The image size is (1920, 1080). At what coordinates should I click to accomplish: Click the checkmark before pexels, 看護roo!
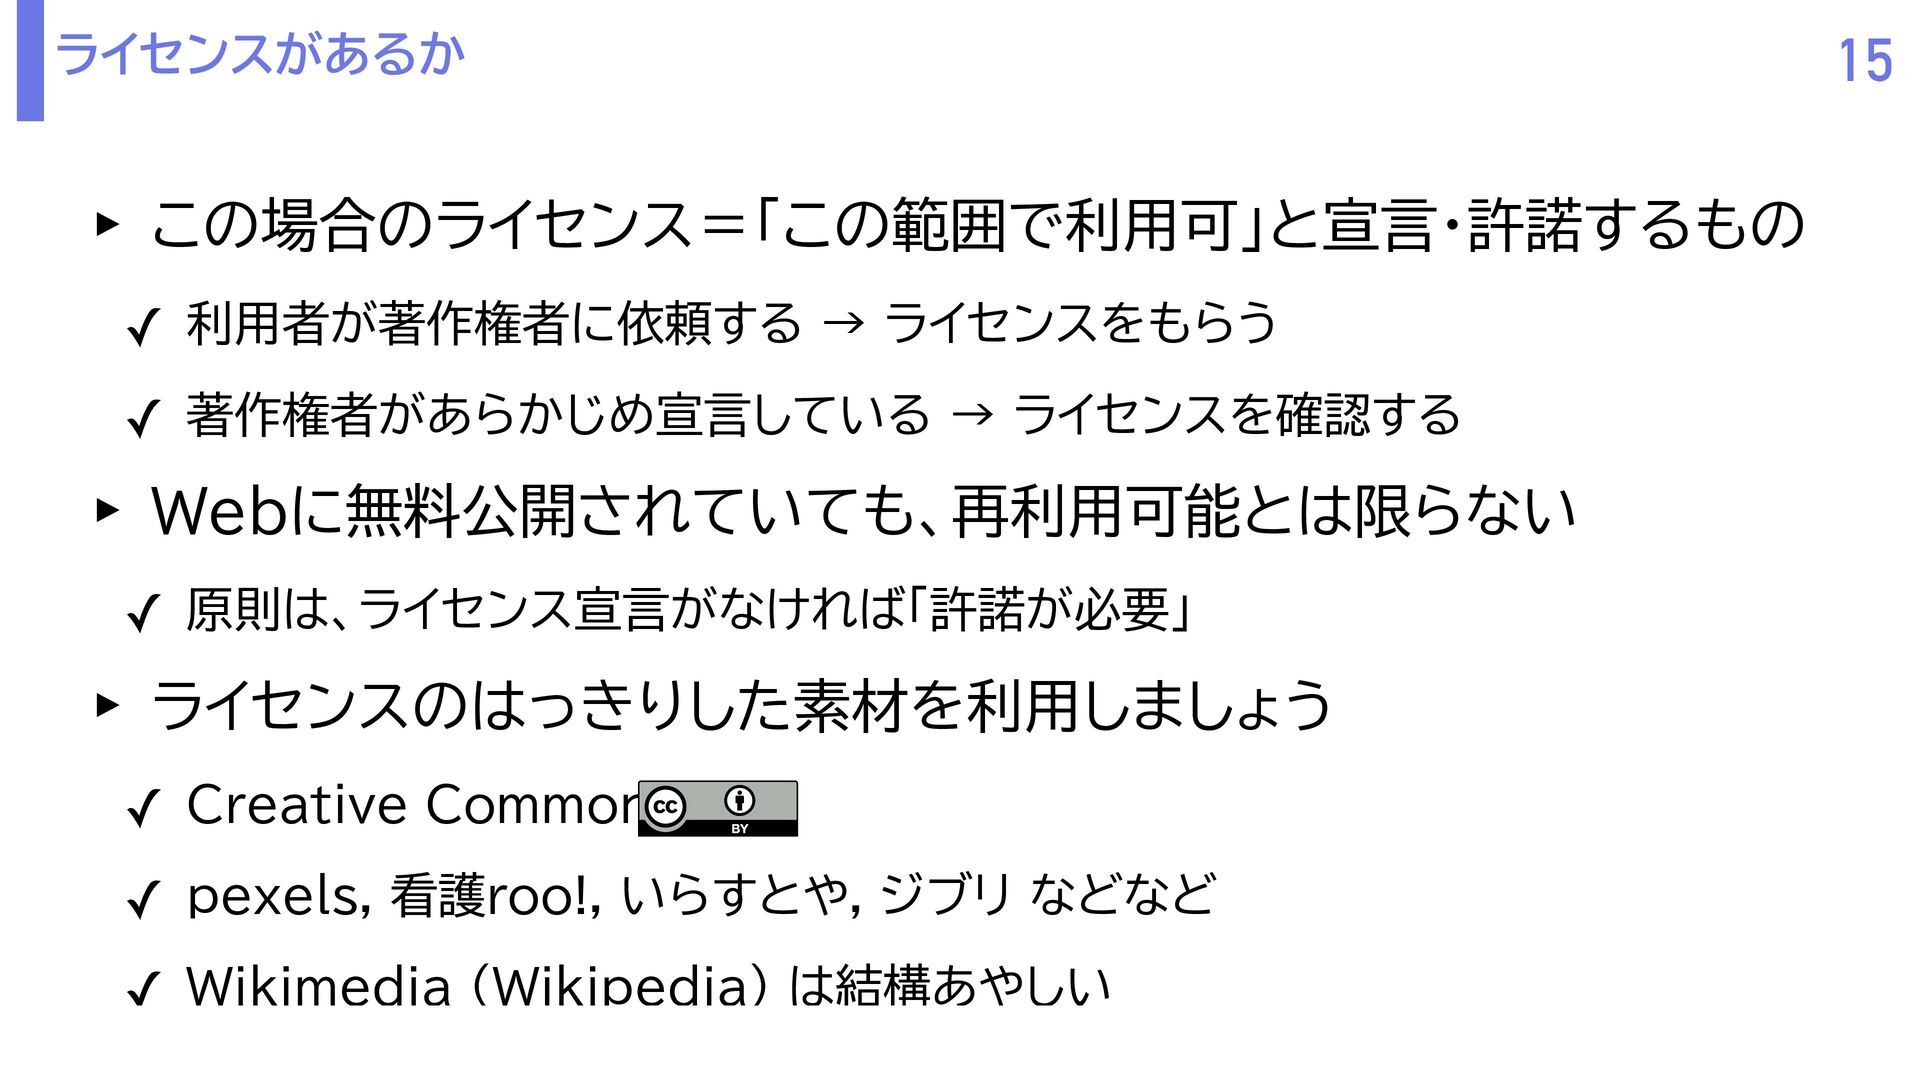[x=143, y=900]
